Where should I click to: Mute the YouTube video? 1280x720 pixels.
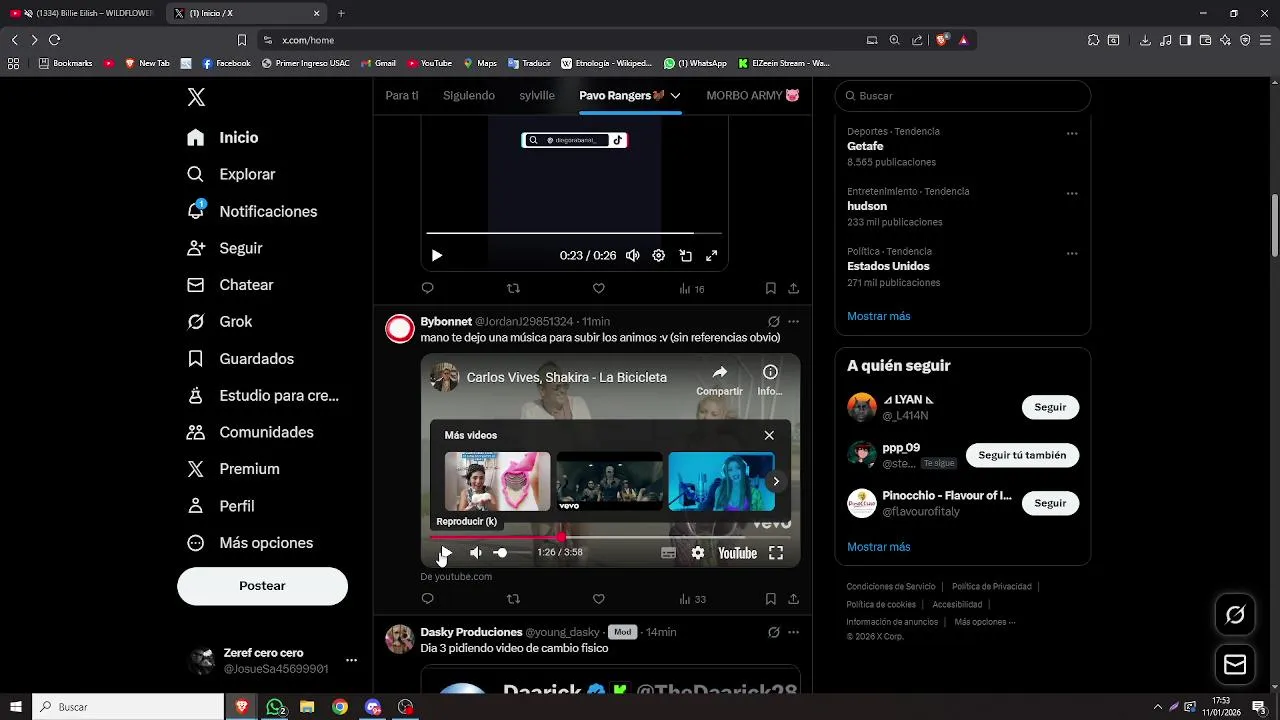tap(476, 553)
